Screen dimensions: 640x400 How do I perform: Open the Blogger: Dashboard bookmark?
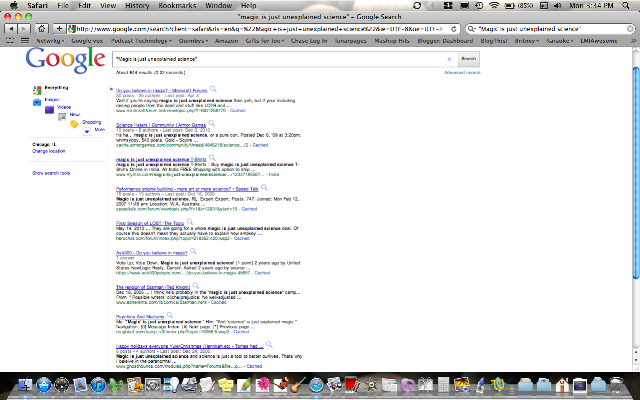click(445, 41)
